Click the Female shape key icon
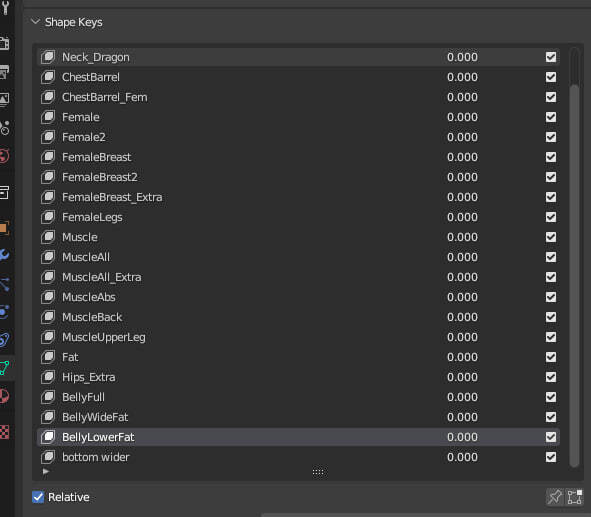This screenshot has width=591, height=517. click(x=48, y=117)
